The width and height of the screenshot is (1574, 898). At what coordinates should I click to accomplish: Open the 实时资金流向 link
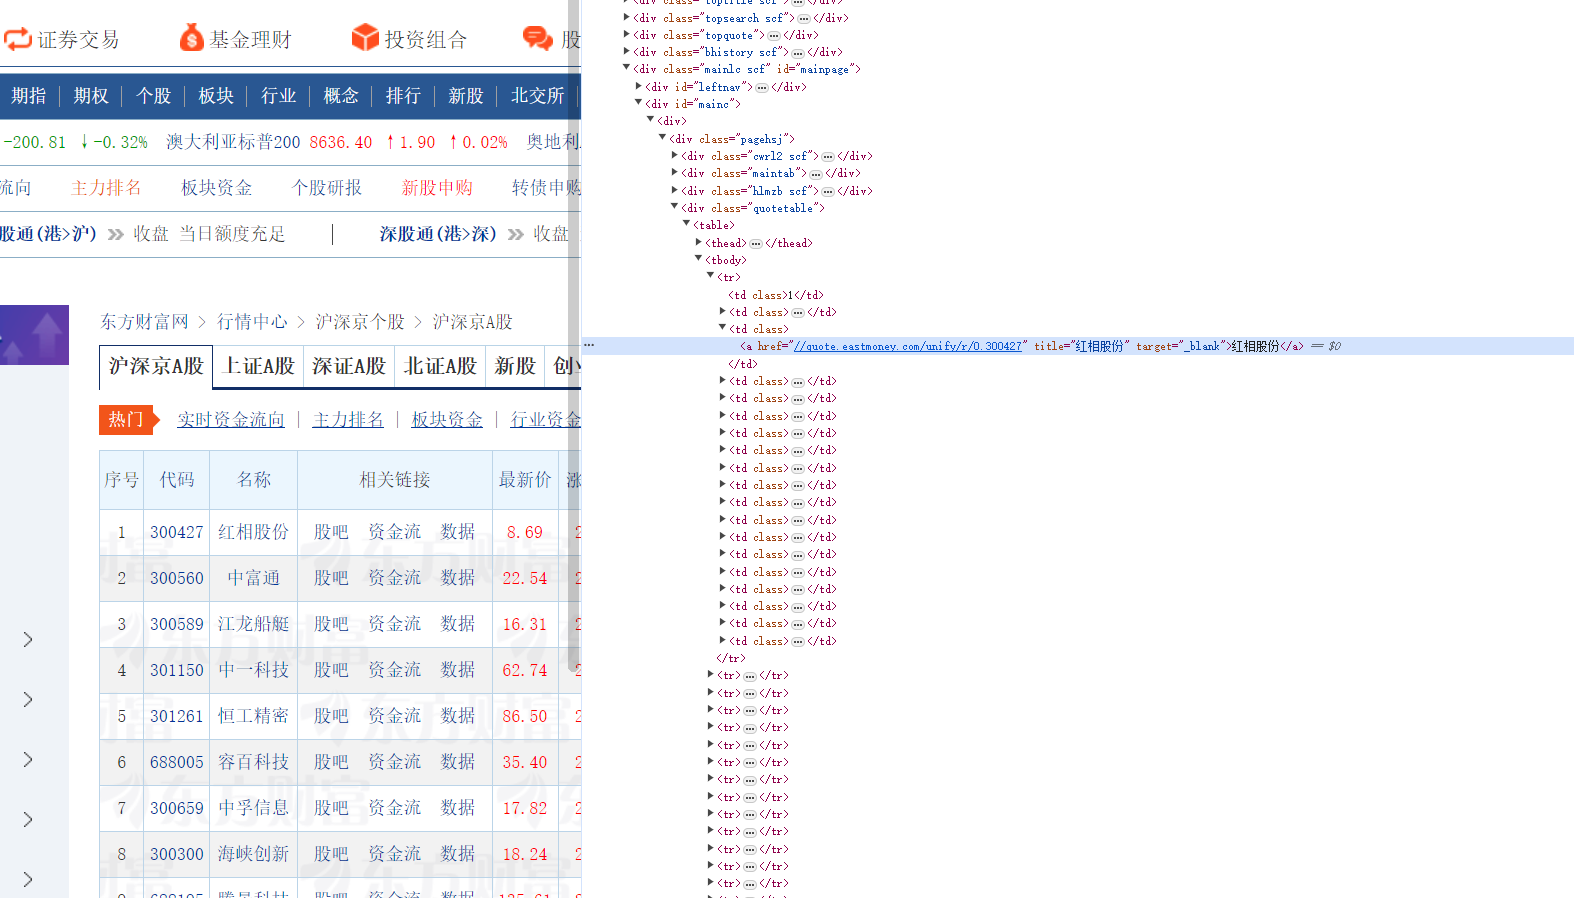coord(231,420)
